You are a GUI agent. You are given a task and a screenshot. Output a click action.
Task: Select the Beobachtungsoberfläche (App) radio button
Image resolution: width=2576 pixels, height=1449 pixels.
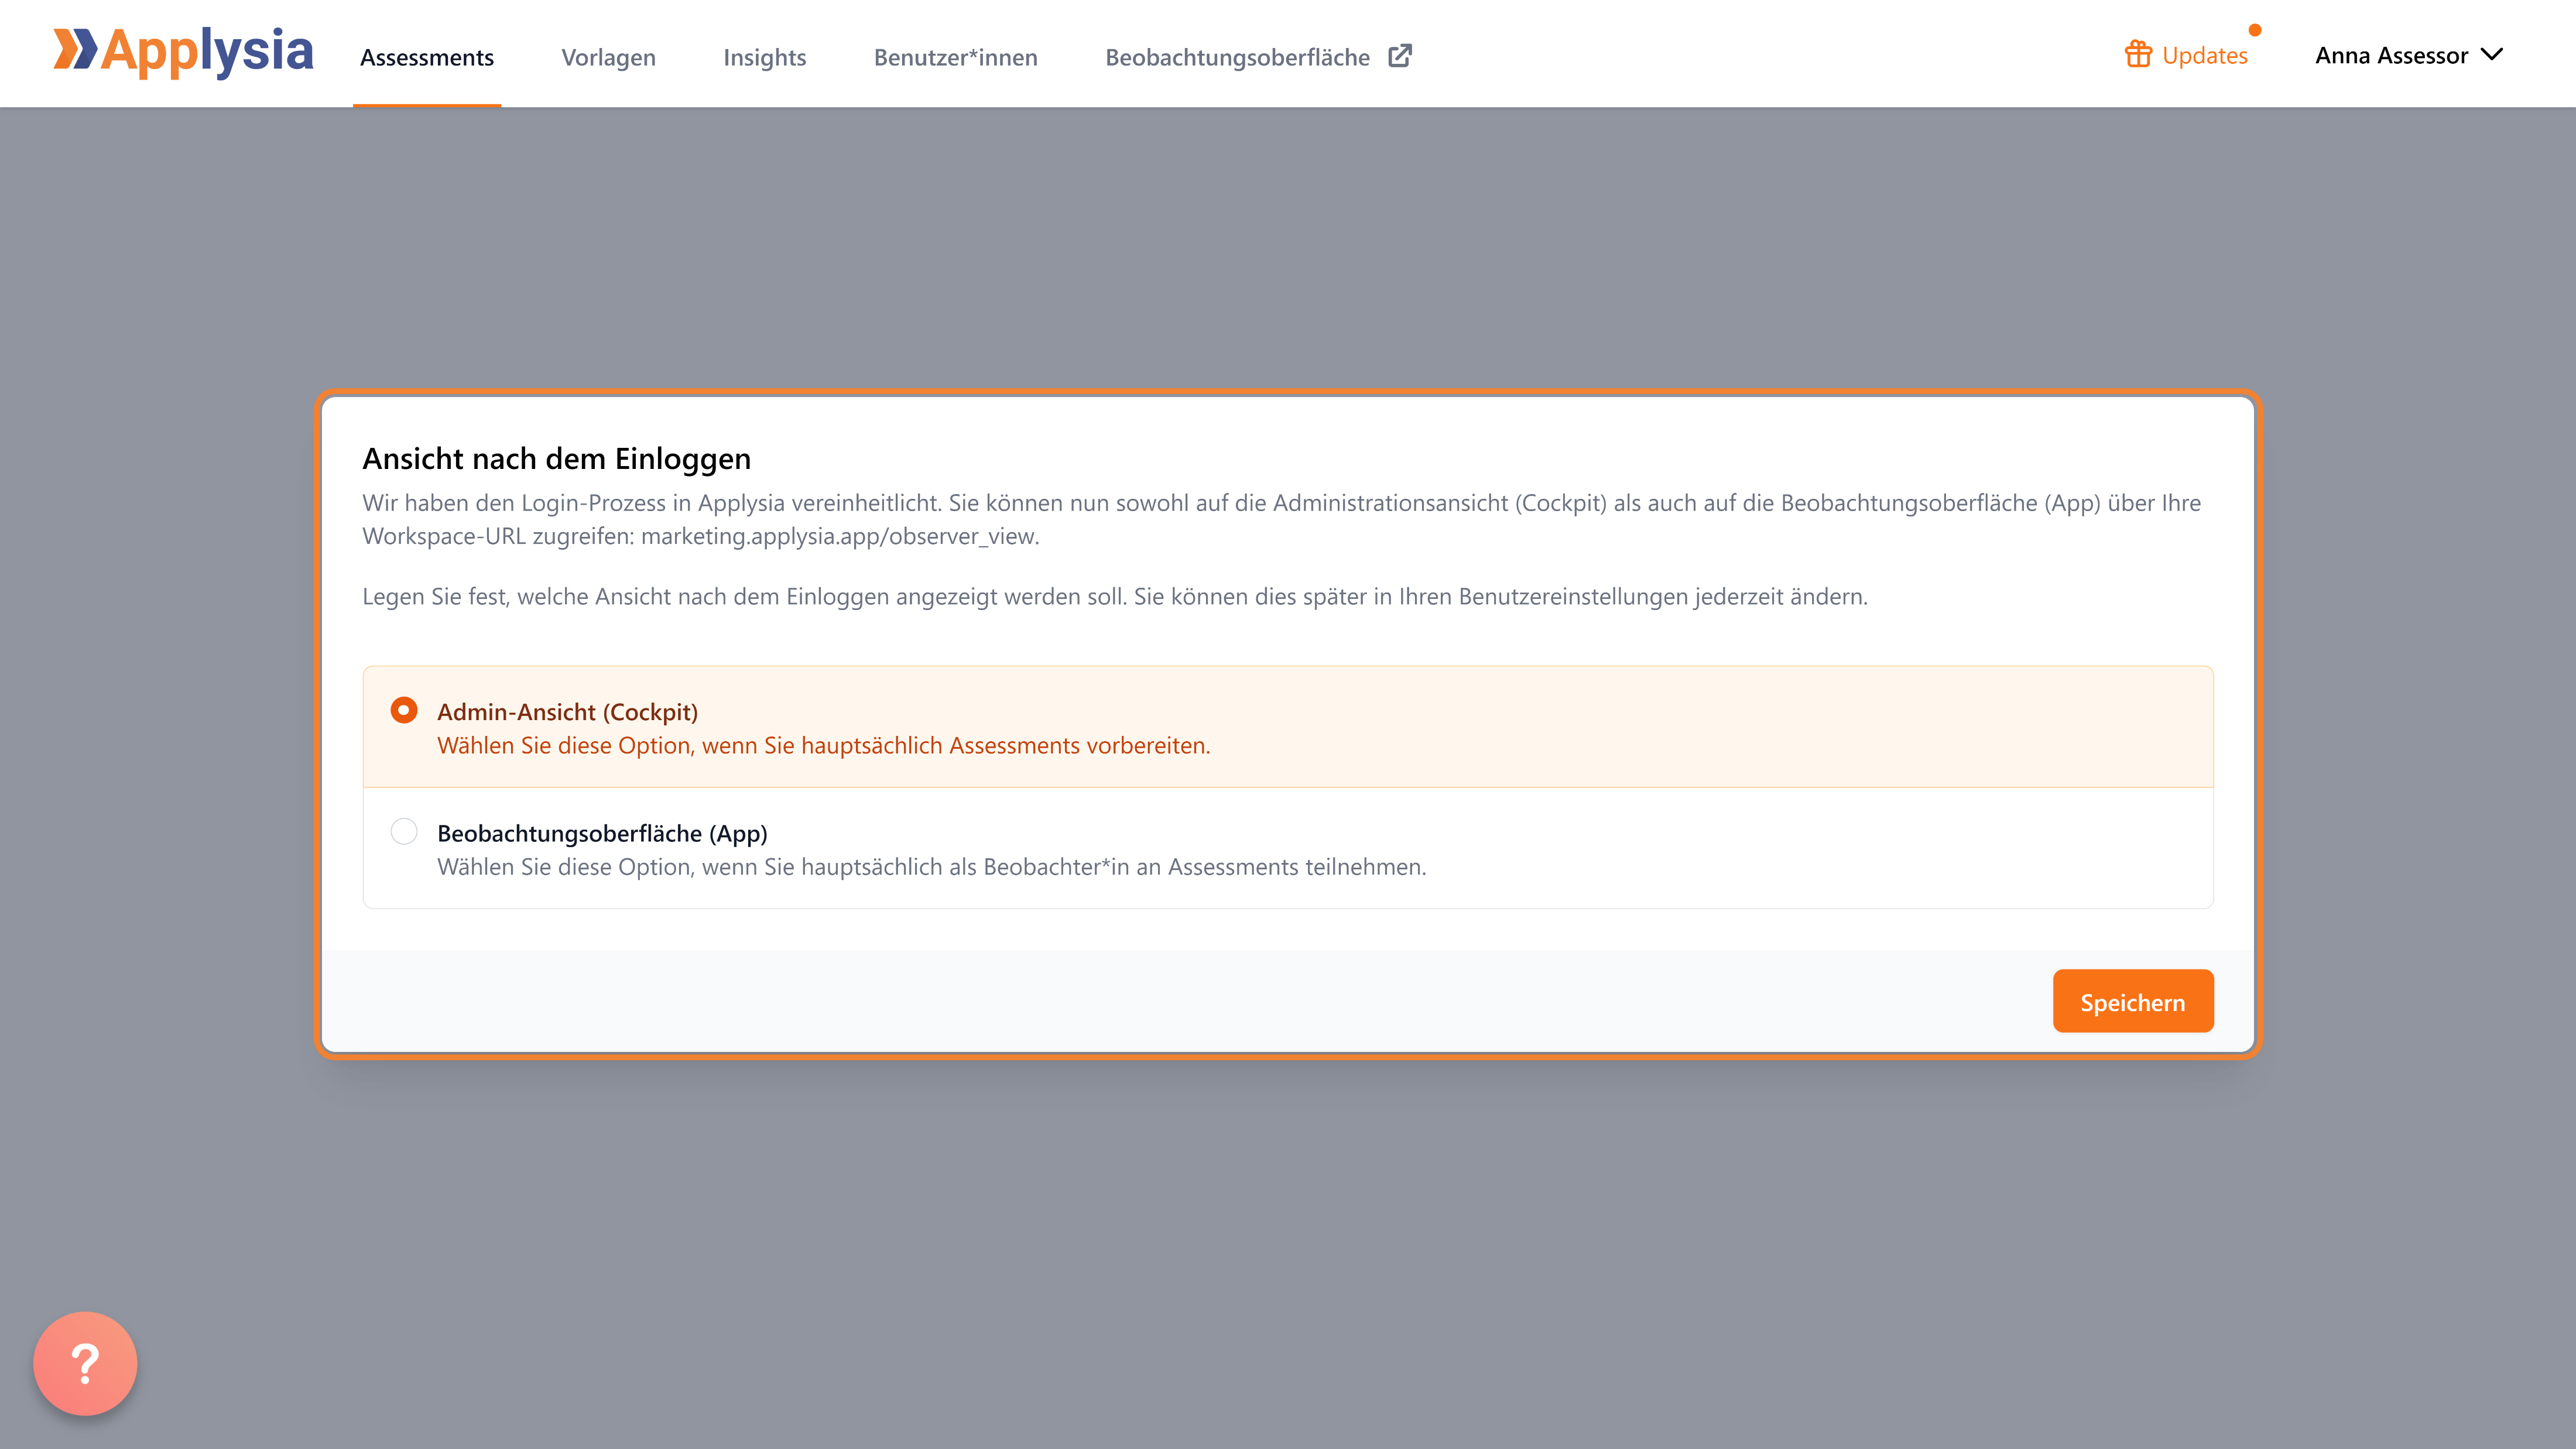point(404,831)
